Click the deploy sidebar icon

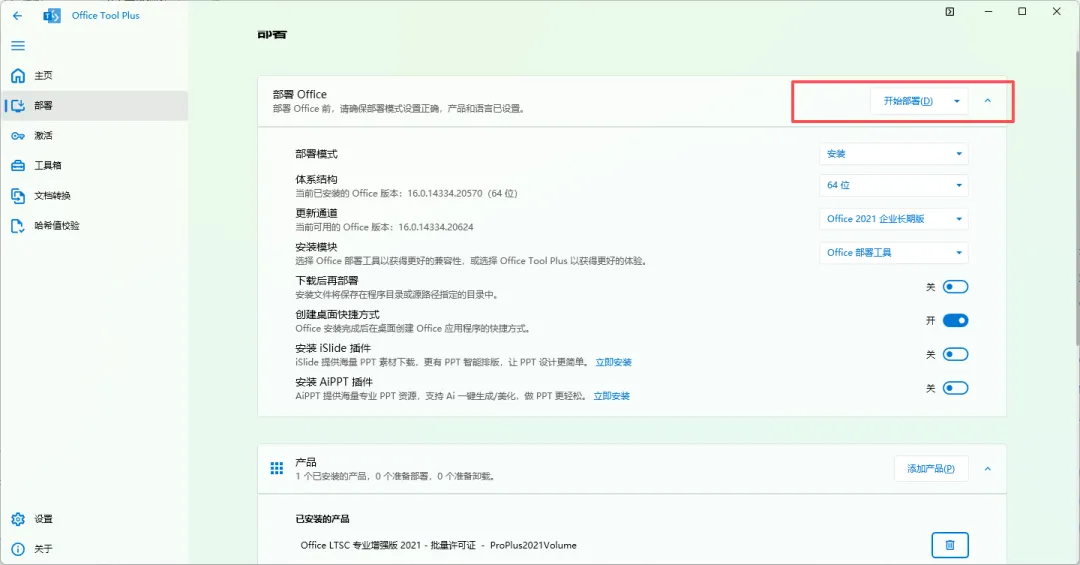click(18, 105)
